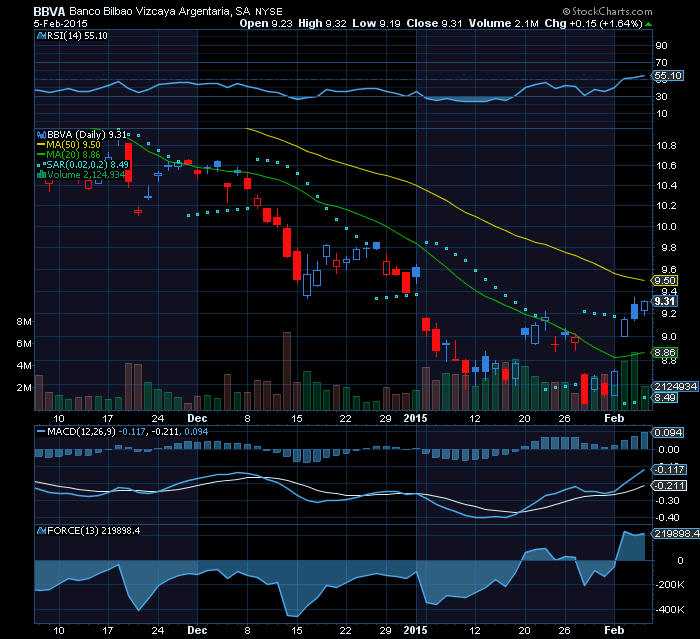Click the 219898.4 Force Index tag on right

pos(676,534)
